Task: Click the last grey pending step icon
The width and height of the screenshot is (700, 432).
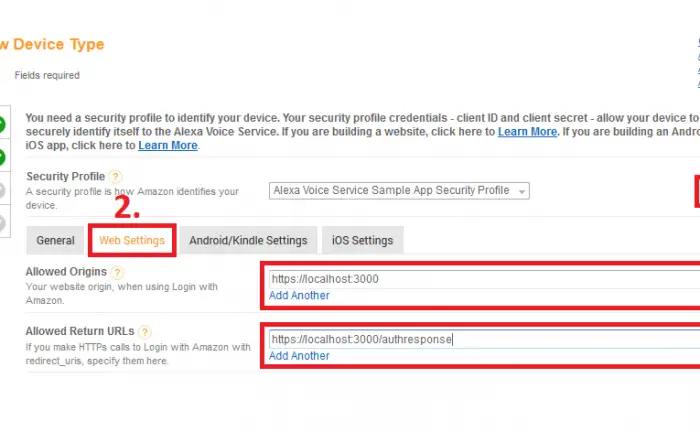Action: 2,223
